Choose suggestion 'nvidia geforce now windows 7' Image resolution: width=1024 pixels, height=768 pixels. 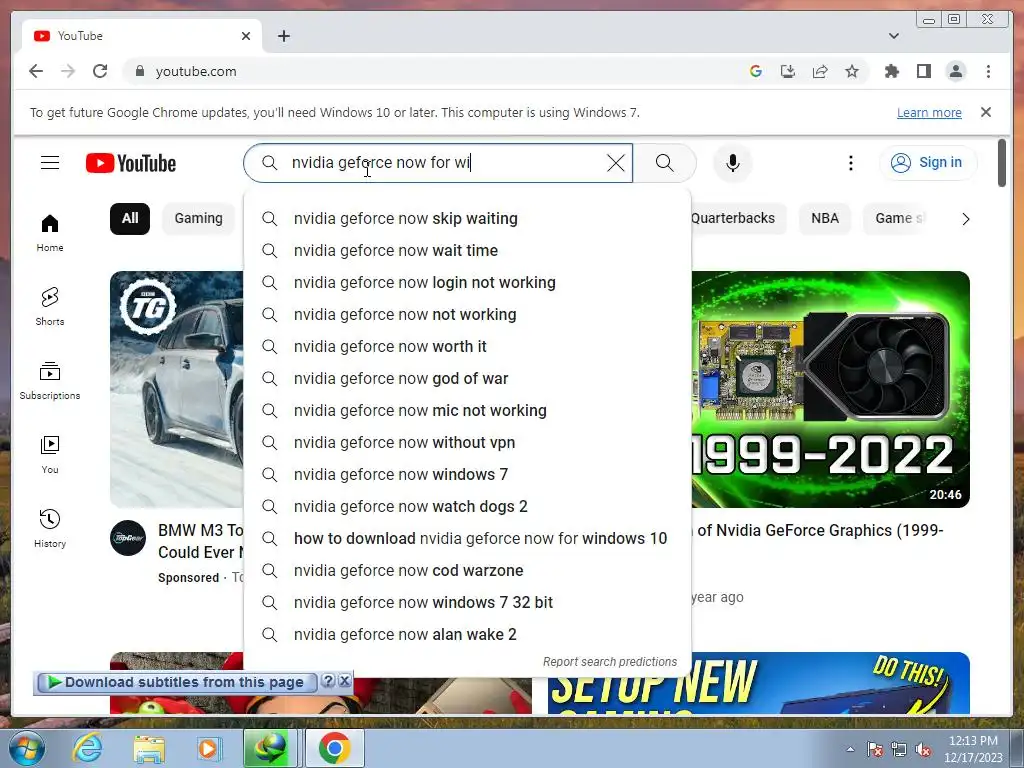pyautogui.click(x=467, y=474)
